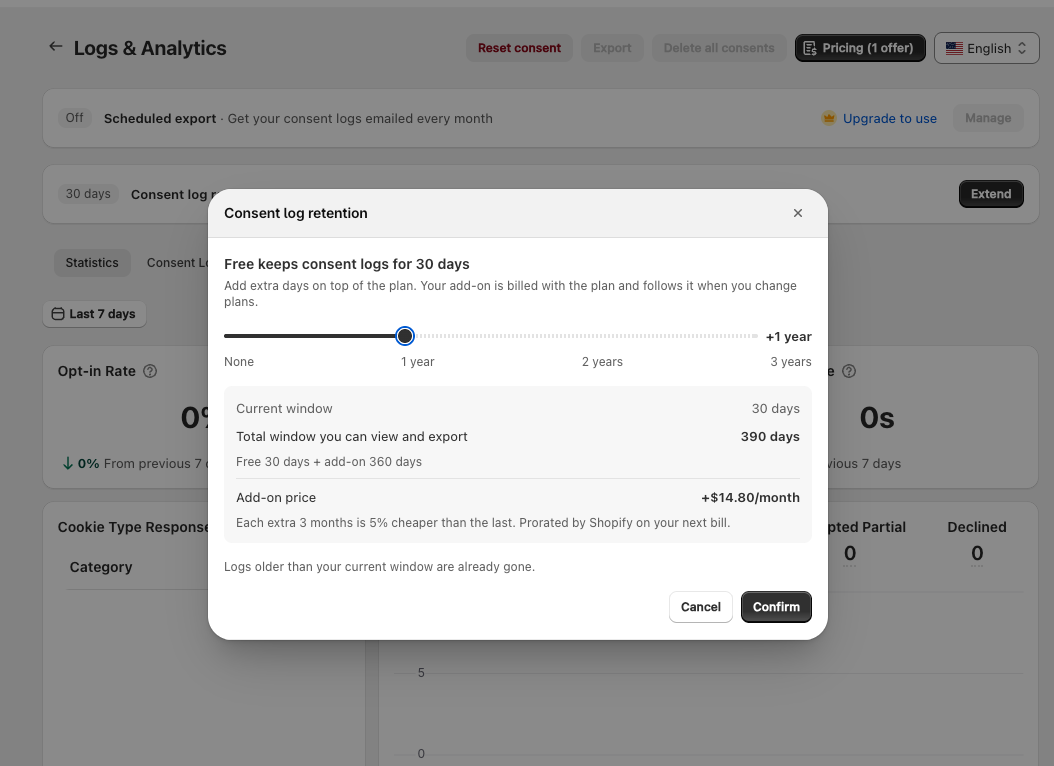Click the None slider label
The height and width of the screenshot is (766, 1054).
(x=239, y=361)
